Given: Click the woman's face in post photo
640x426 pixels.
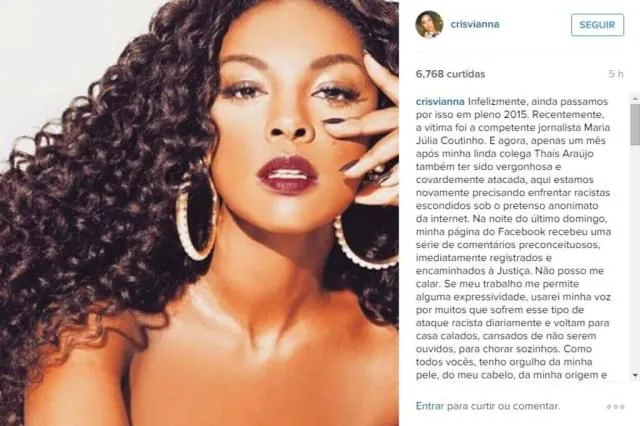Looking at the screenshot, I should pos(286,122).
